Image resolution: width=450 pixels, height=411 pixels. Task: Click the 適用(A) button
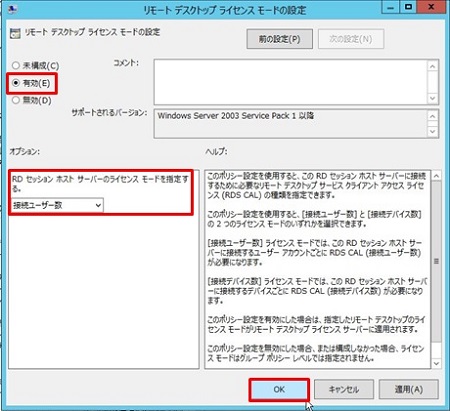point(409,389)
